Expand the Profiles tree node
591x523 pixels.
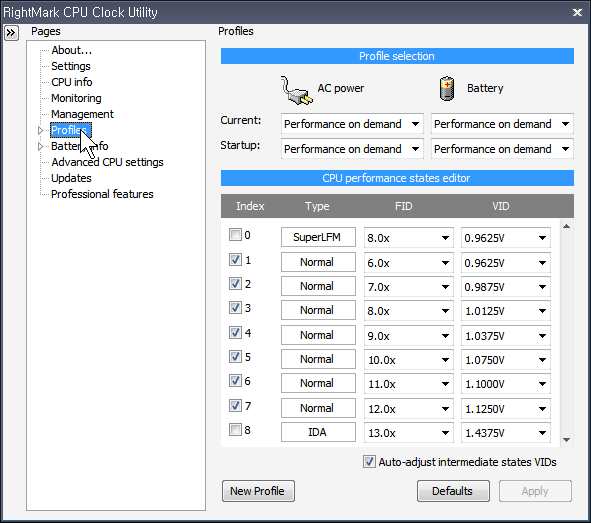coord(40,130)
